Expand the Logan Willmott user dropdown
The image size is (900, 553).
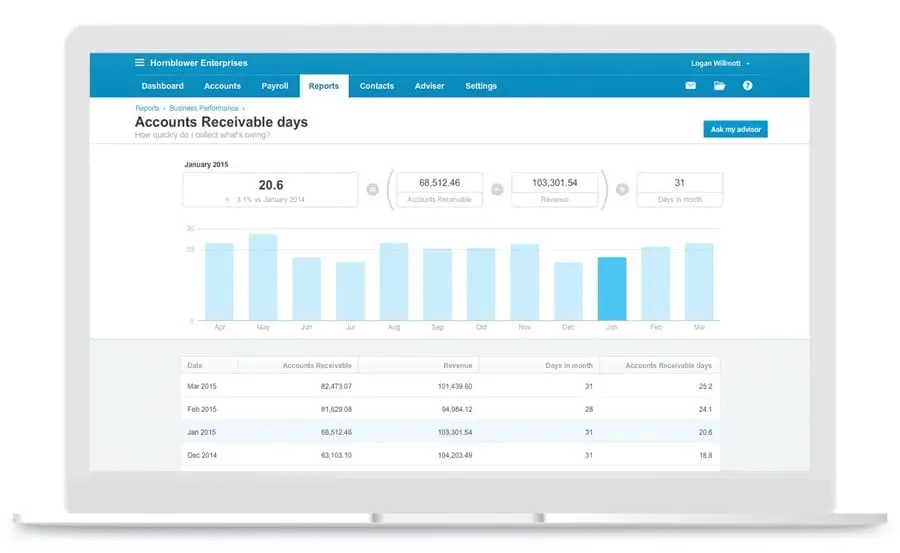pos(720,63)
